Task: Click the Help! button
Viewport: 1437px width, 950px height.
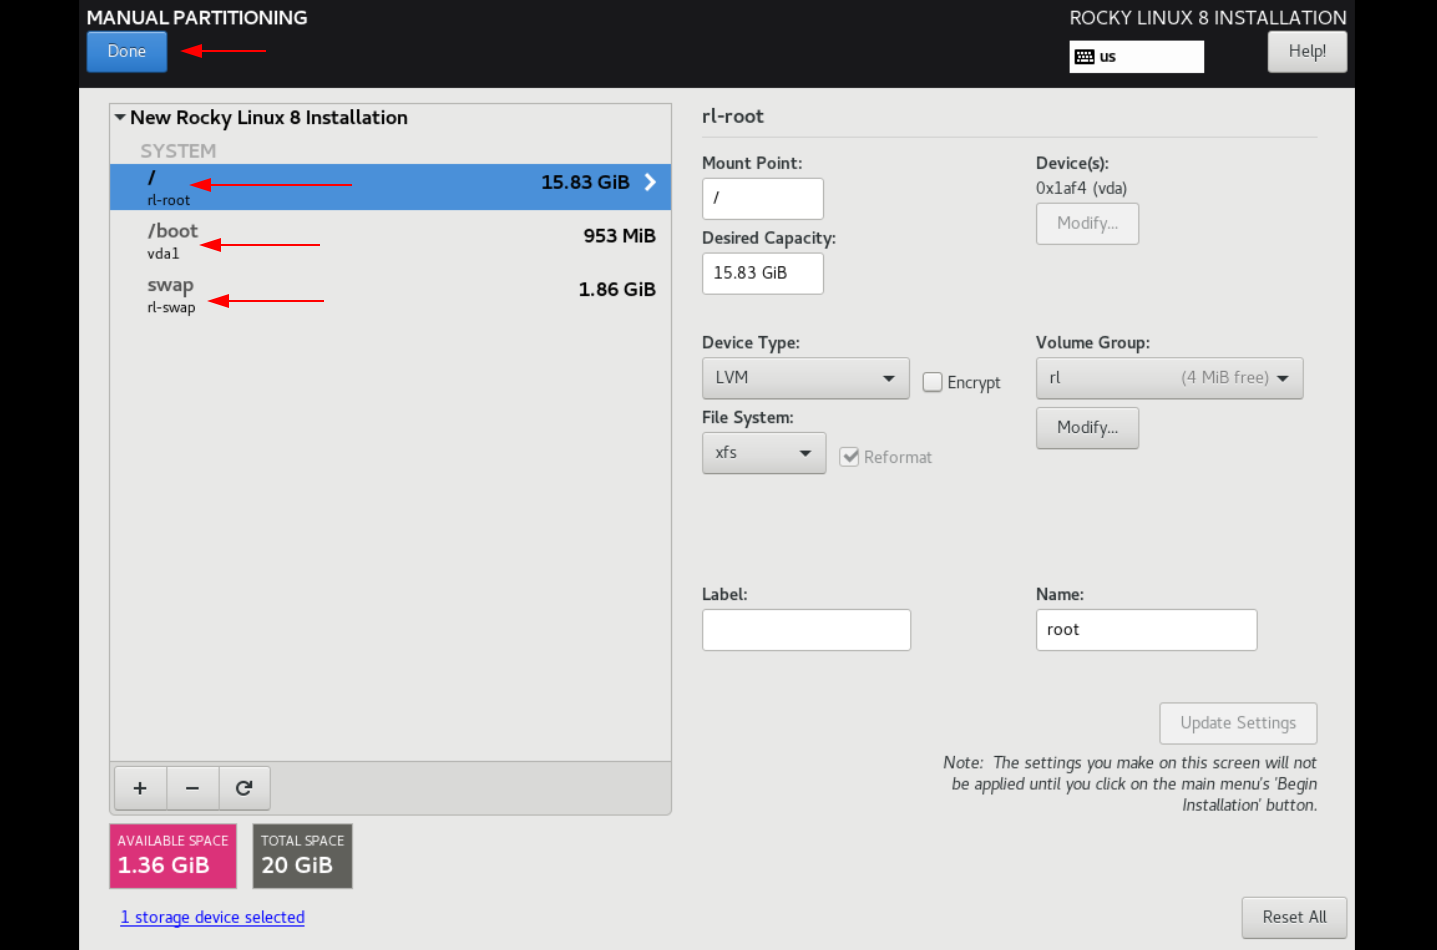Action: coord(1307,52)
